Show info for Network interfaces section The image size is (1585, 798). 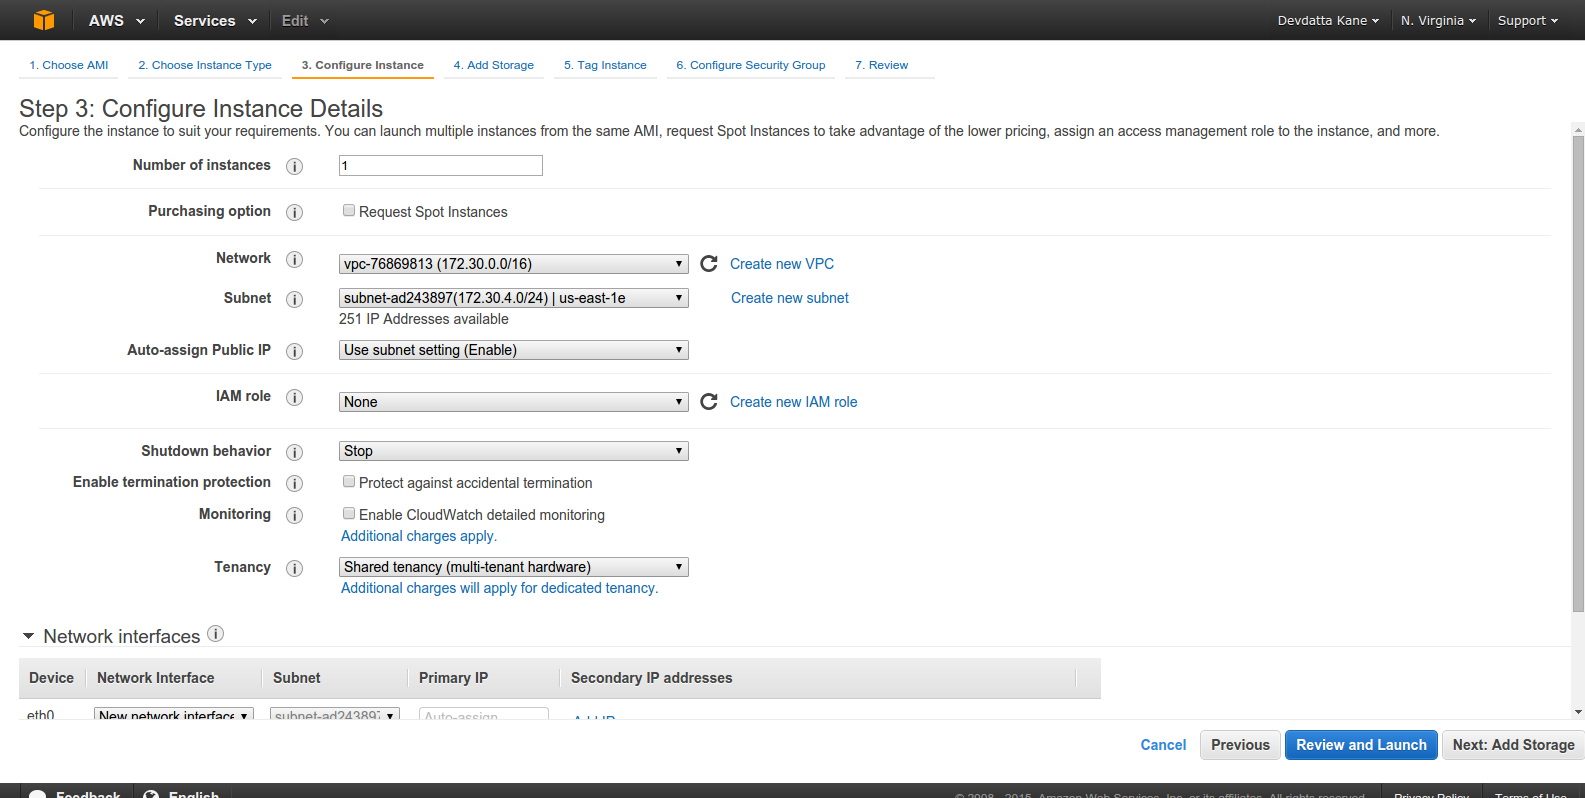pyautogui.click(x=215, y=633)
